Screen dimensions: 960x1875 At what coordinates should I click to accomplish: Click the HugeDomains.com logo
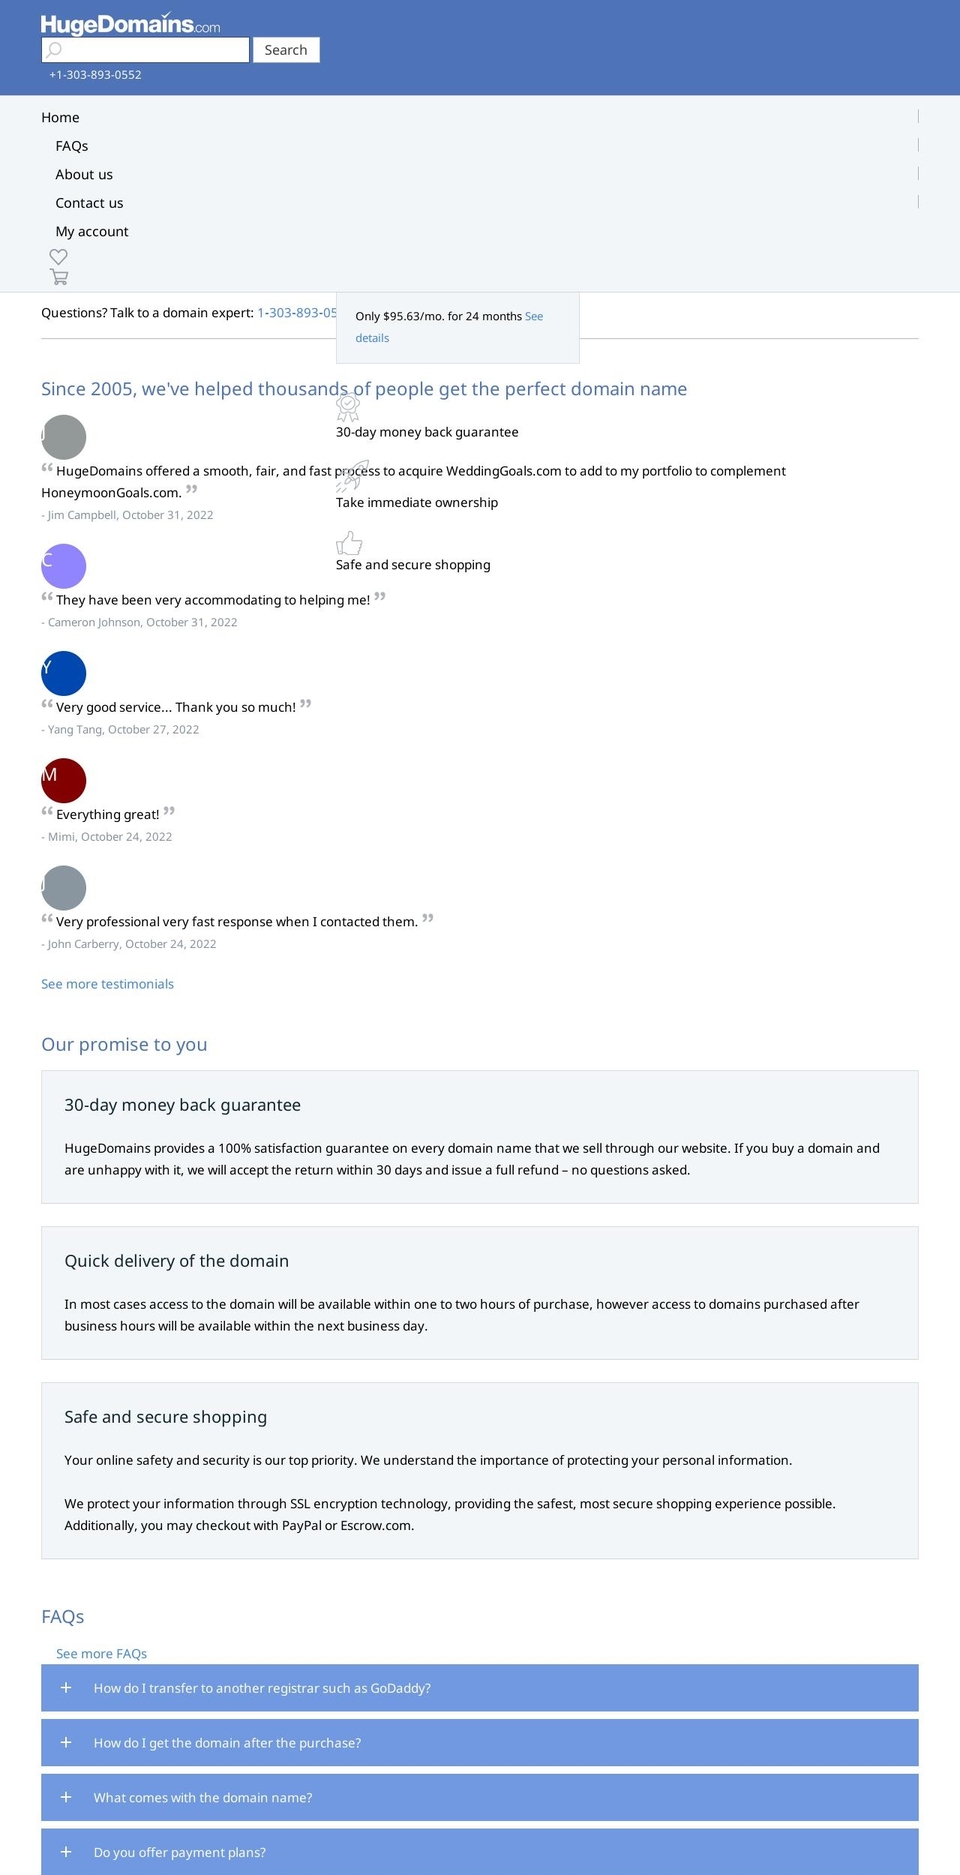click(x=130, y=24)
